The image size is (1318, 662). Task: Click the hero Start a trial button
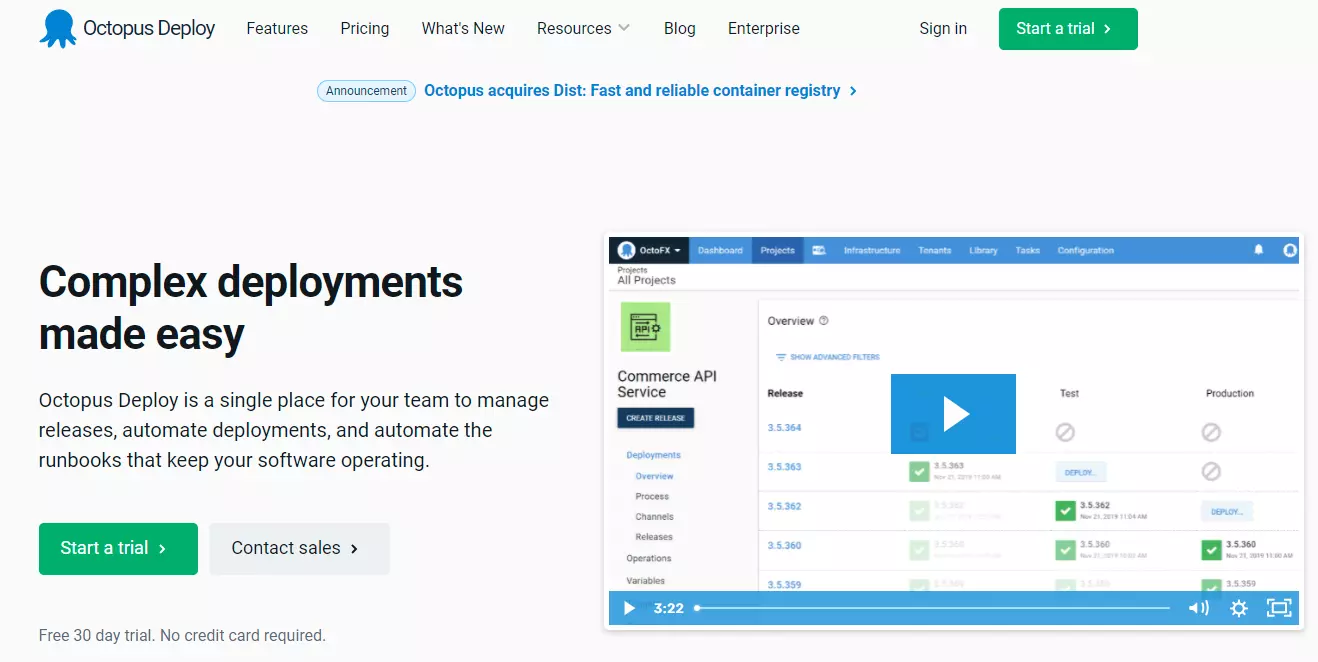[118, 548]
